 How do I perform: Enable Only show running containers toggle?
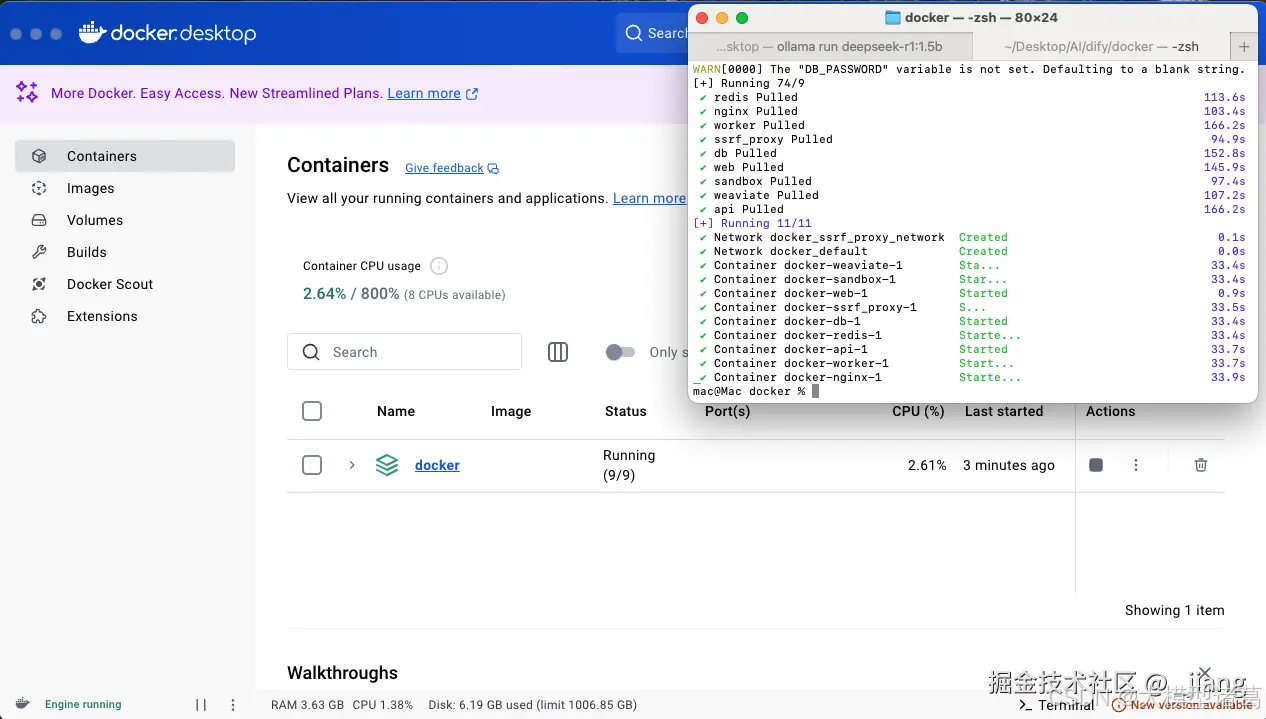click(x=620, y=352)
